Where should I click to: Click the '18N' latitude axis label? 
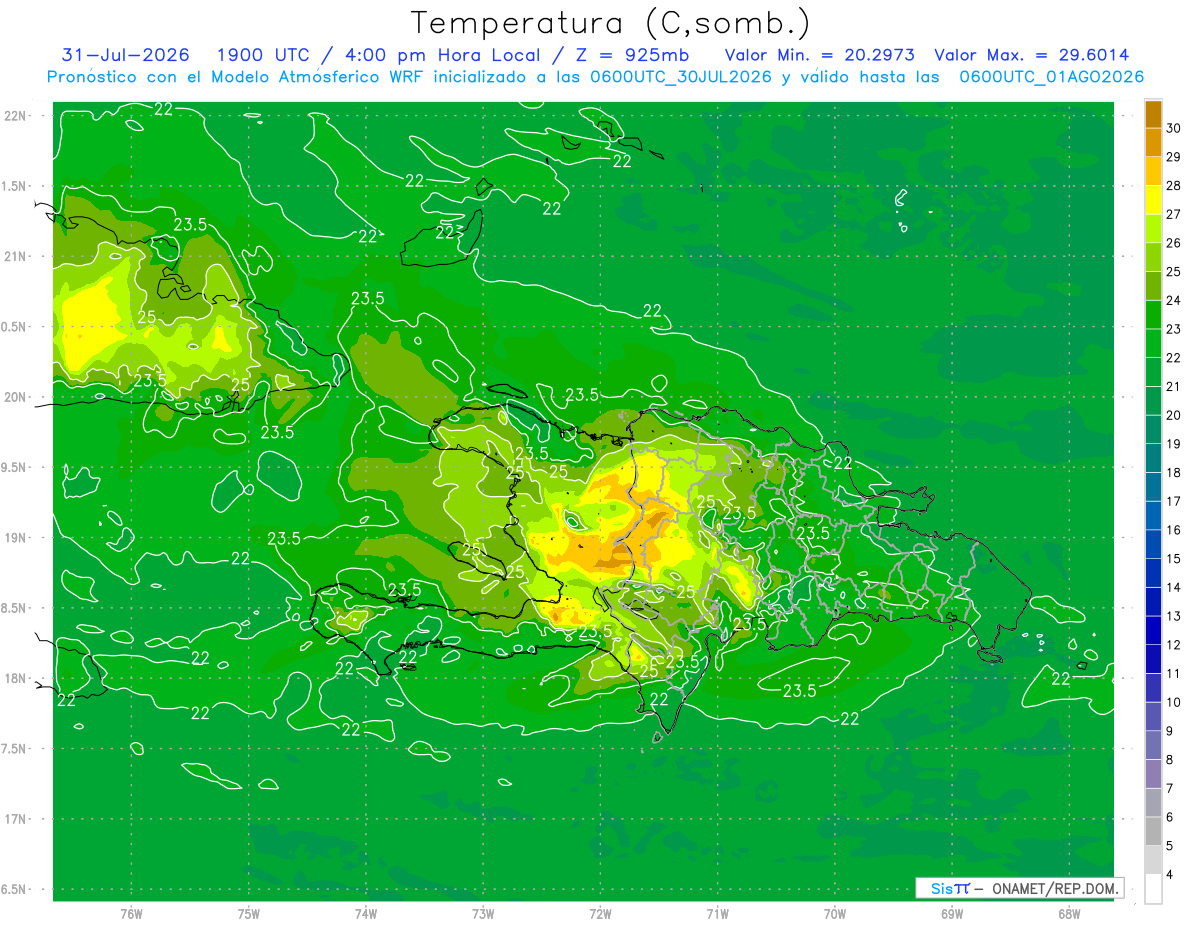16,678
